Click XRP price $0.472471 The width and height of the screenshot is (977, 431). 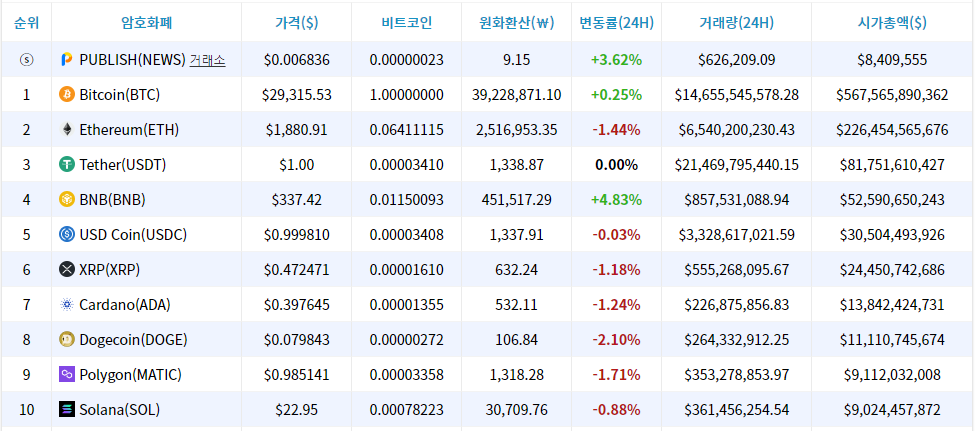point(297,270)
